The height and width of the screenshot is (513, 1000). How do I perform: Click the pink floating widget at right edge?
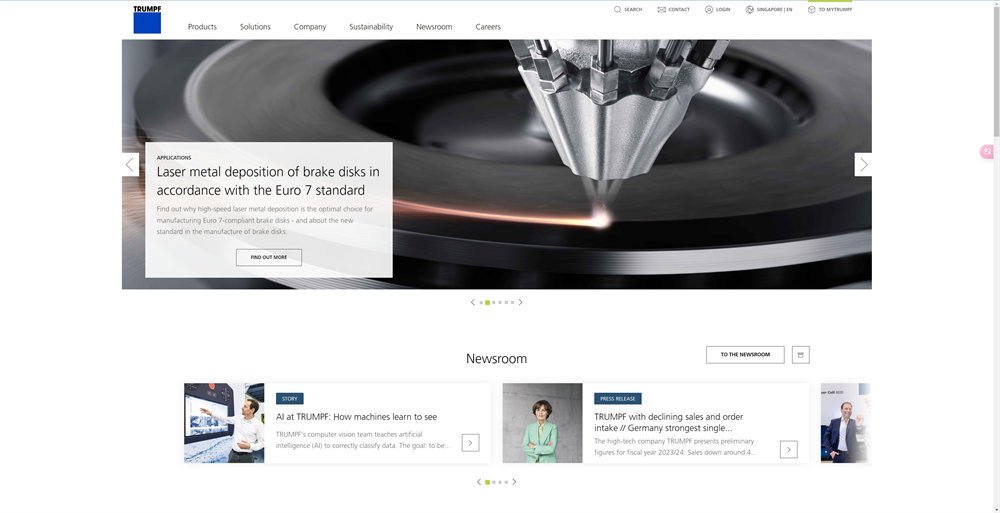(x=987, y=151)
